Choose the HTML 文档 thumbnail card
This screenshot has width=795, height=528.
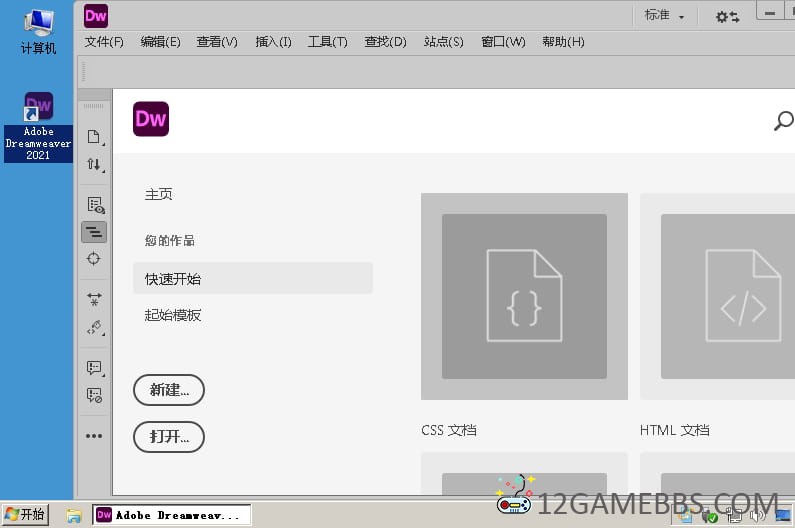[717, 296]
